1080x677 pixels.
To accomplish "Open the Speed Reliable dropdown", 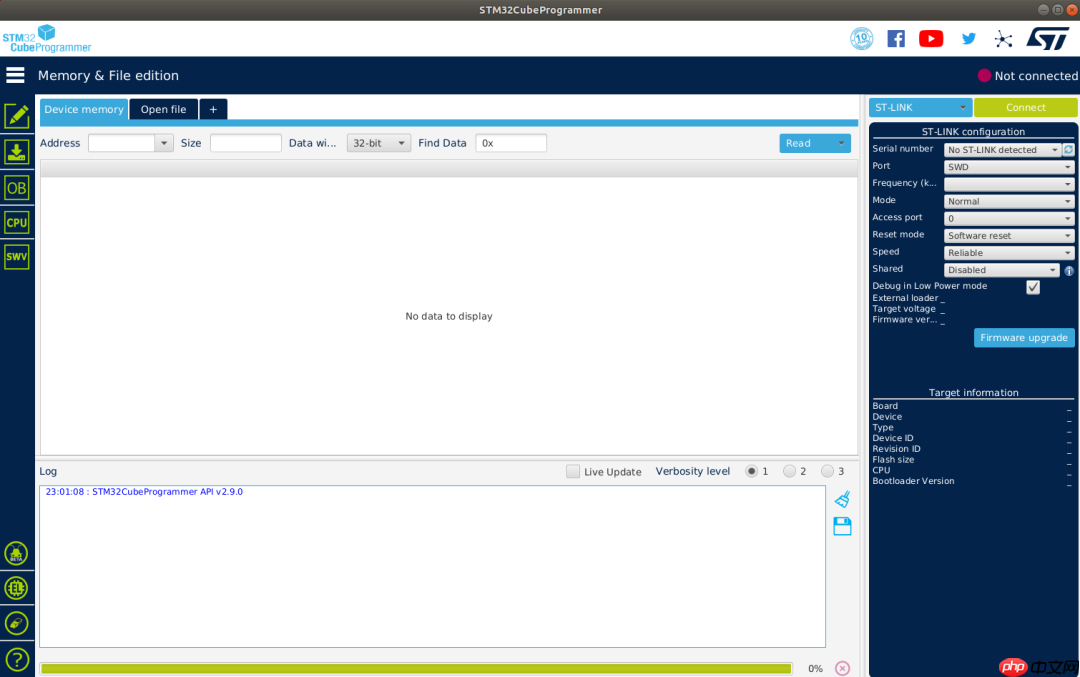I will pyautogui.click(x=1008, y=253).
